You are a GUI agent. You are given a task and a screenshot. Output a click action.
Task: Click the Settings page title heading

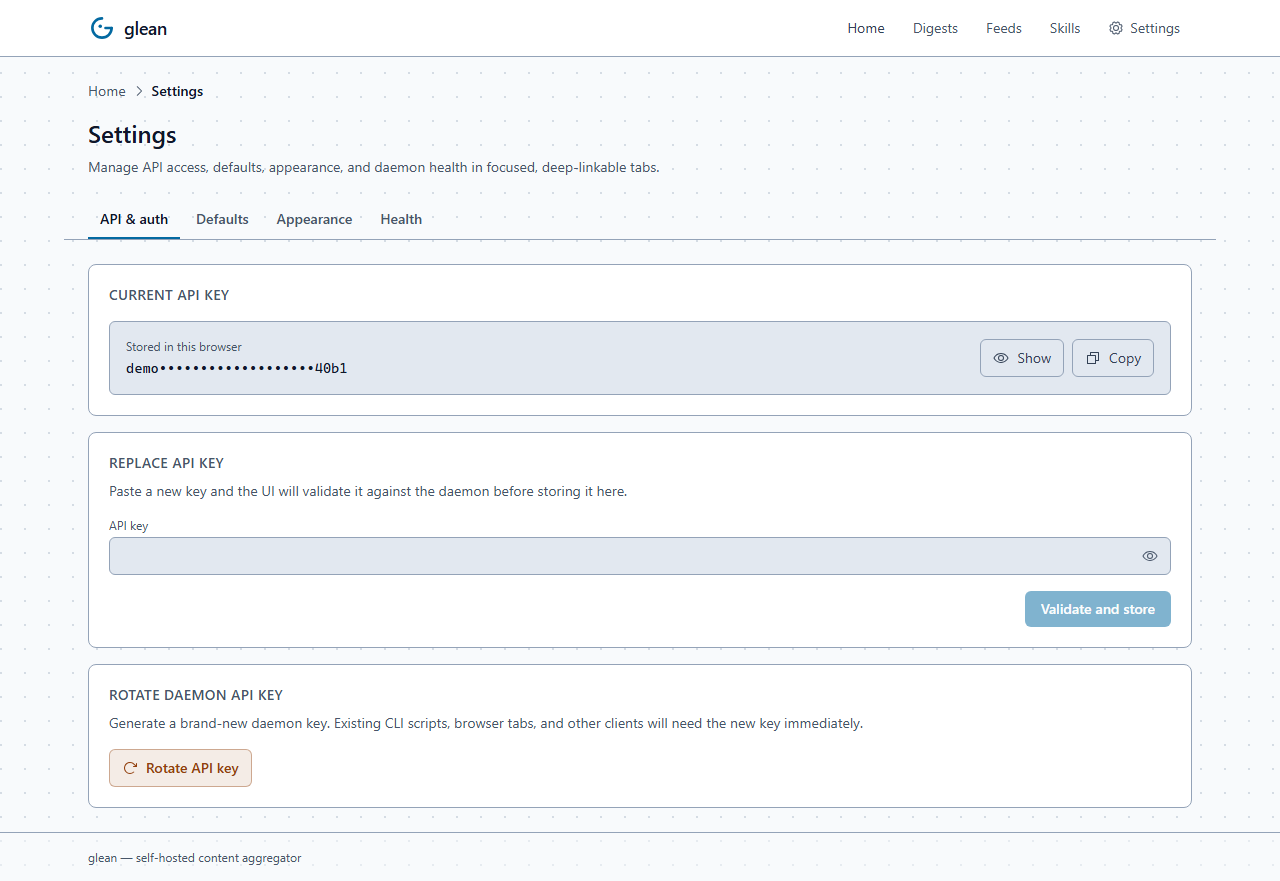(x=132, y=135)
